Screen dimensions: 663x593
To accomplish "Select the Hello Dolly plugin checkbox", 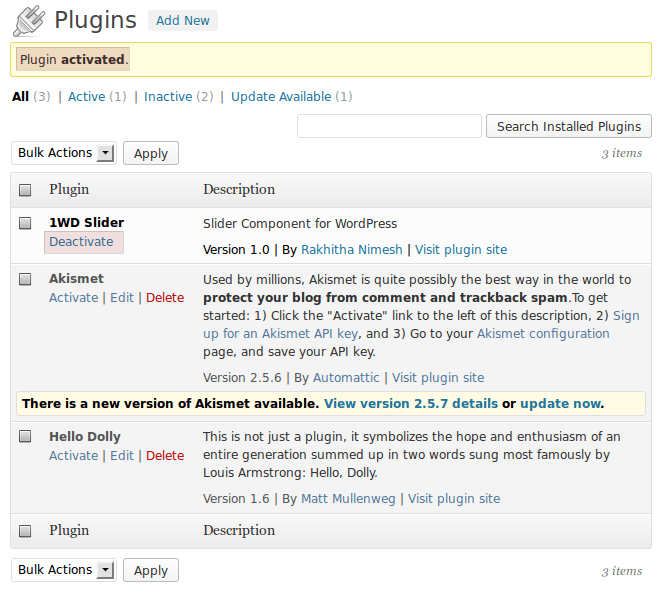I will [x=25, y=437].
